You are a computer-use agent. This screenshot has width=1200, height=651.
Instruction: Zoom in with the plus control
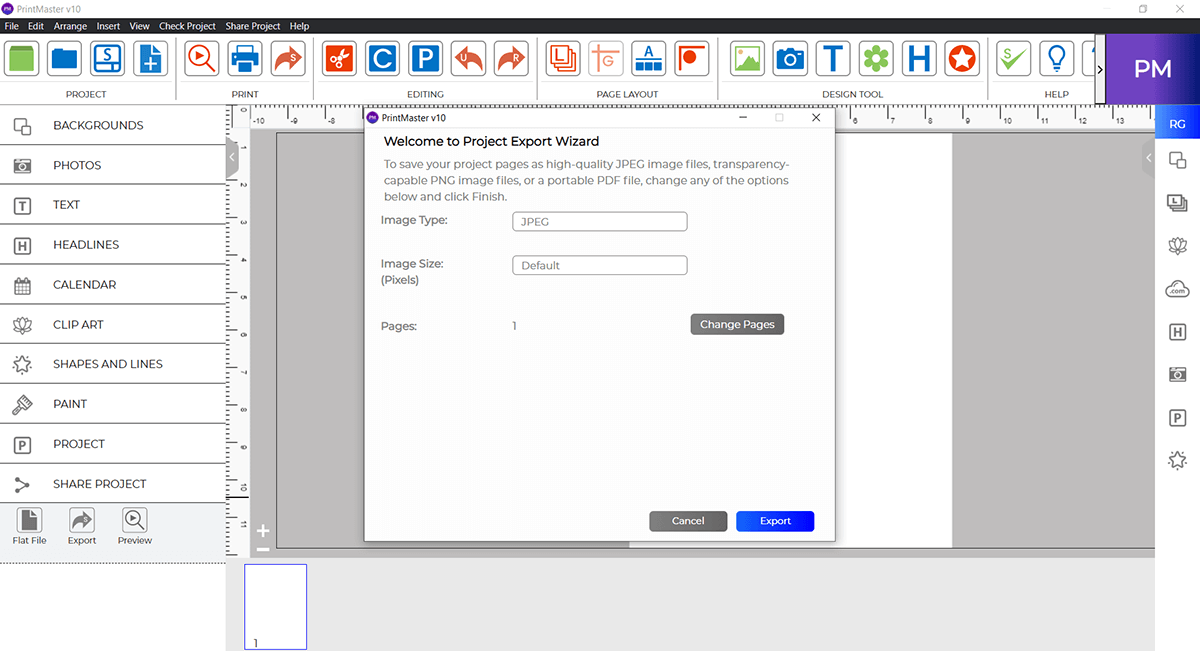coord(262,530)
